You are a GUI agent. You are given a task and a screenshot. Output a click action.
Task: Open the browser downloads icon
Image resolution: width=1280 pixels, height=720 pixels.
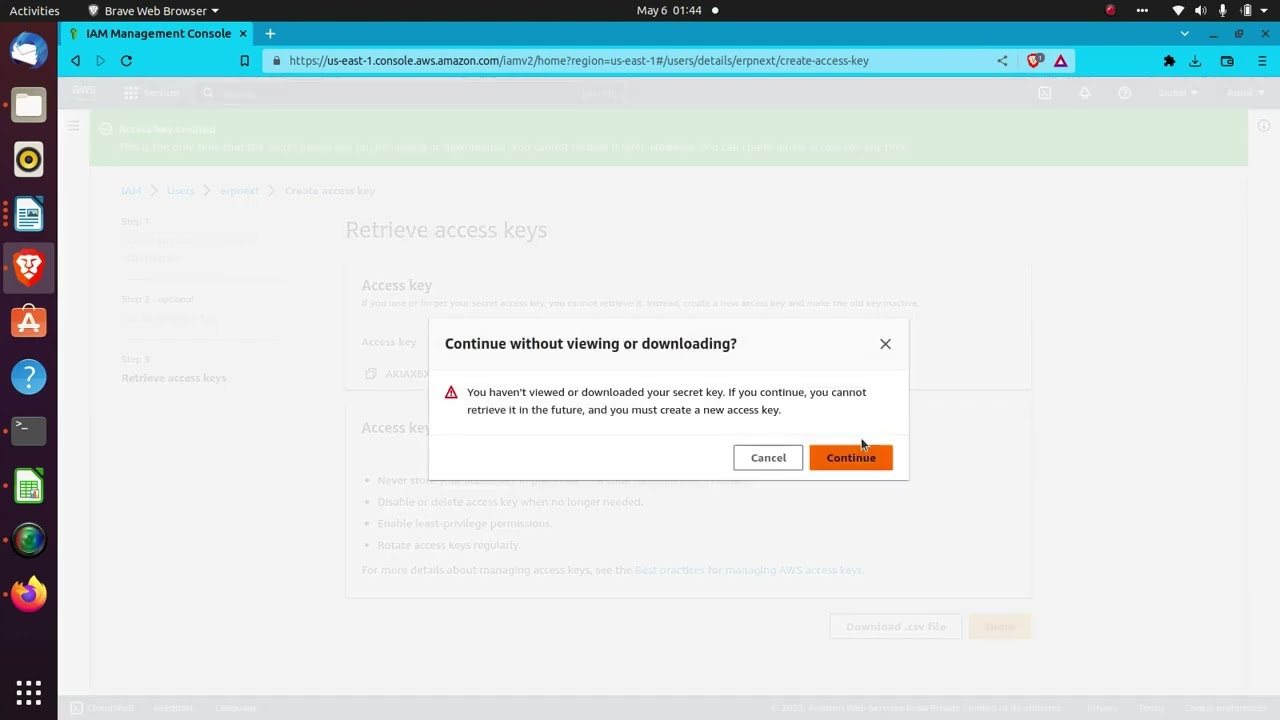[1195, 61]
